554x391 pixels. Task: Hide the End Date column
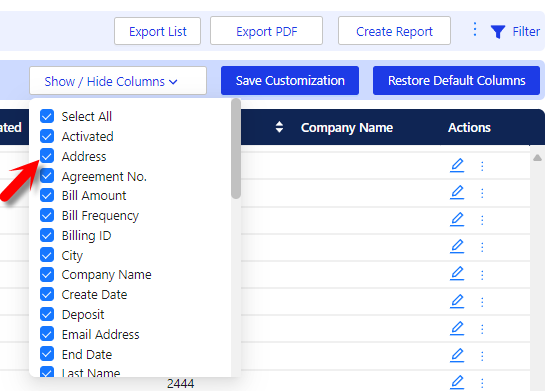47,354
